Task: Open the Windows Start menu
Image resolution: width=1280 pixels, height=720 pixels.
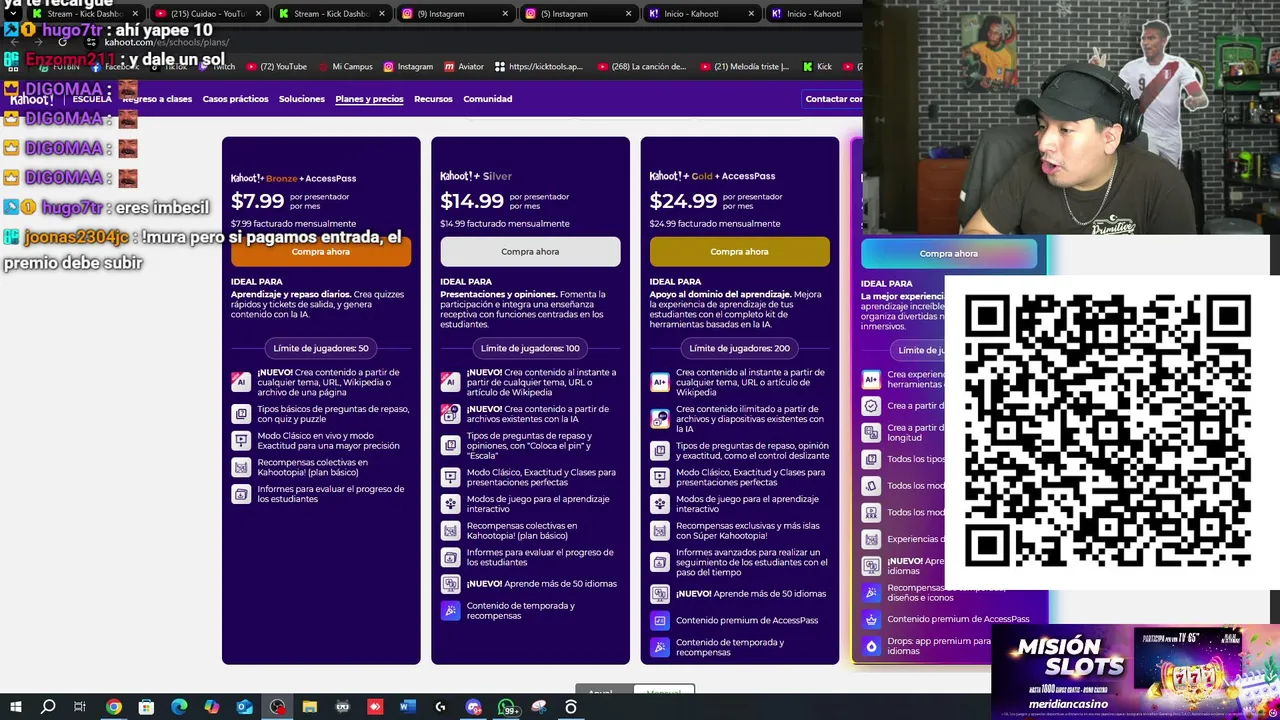Action: click(x=14, y=707)
